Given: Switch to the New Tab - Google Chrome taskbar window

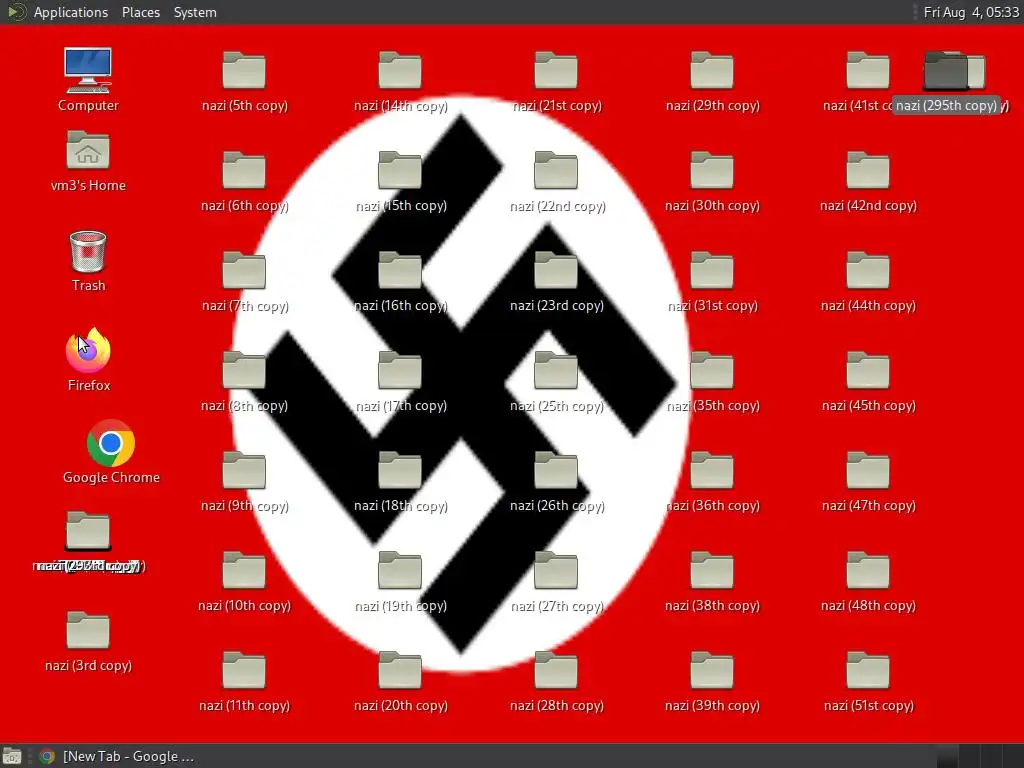Looking at the screenshot, I should (116, 756).
